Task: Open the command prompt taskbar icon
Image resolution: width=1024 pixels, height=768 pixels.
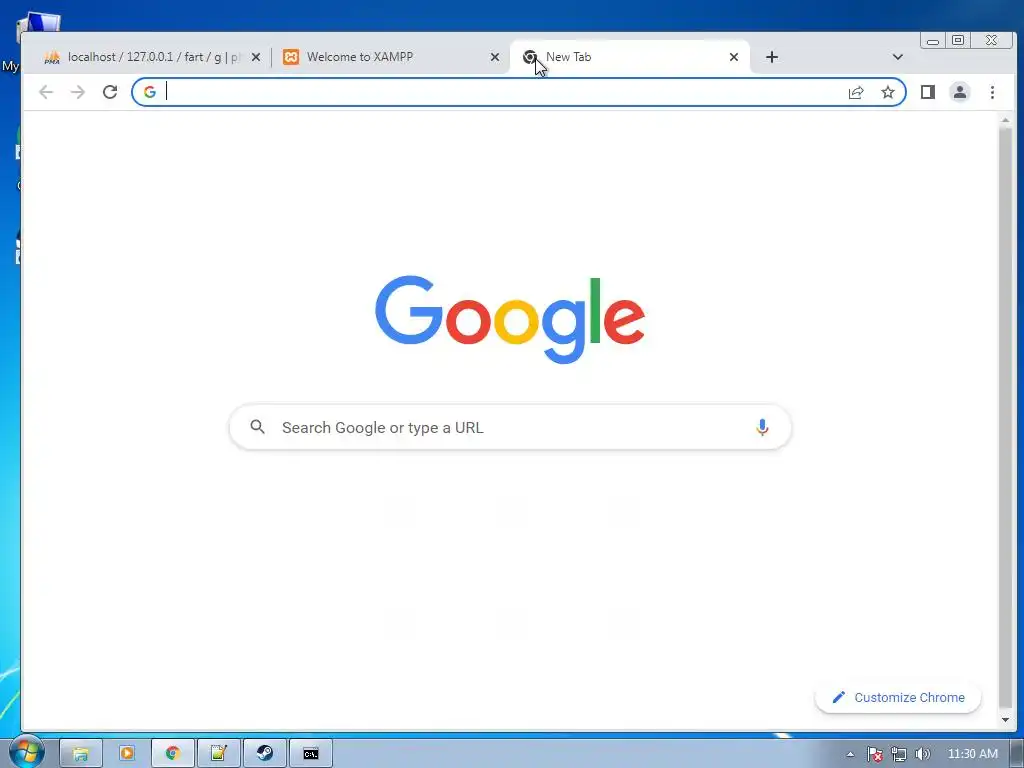Action: [311, 754]
